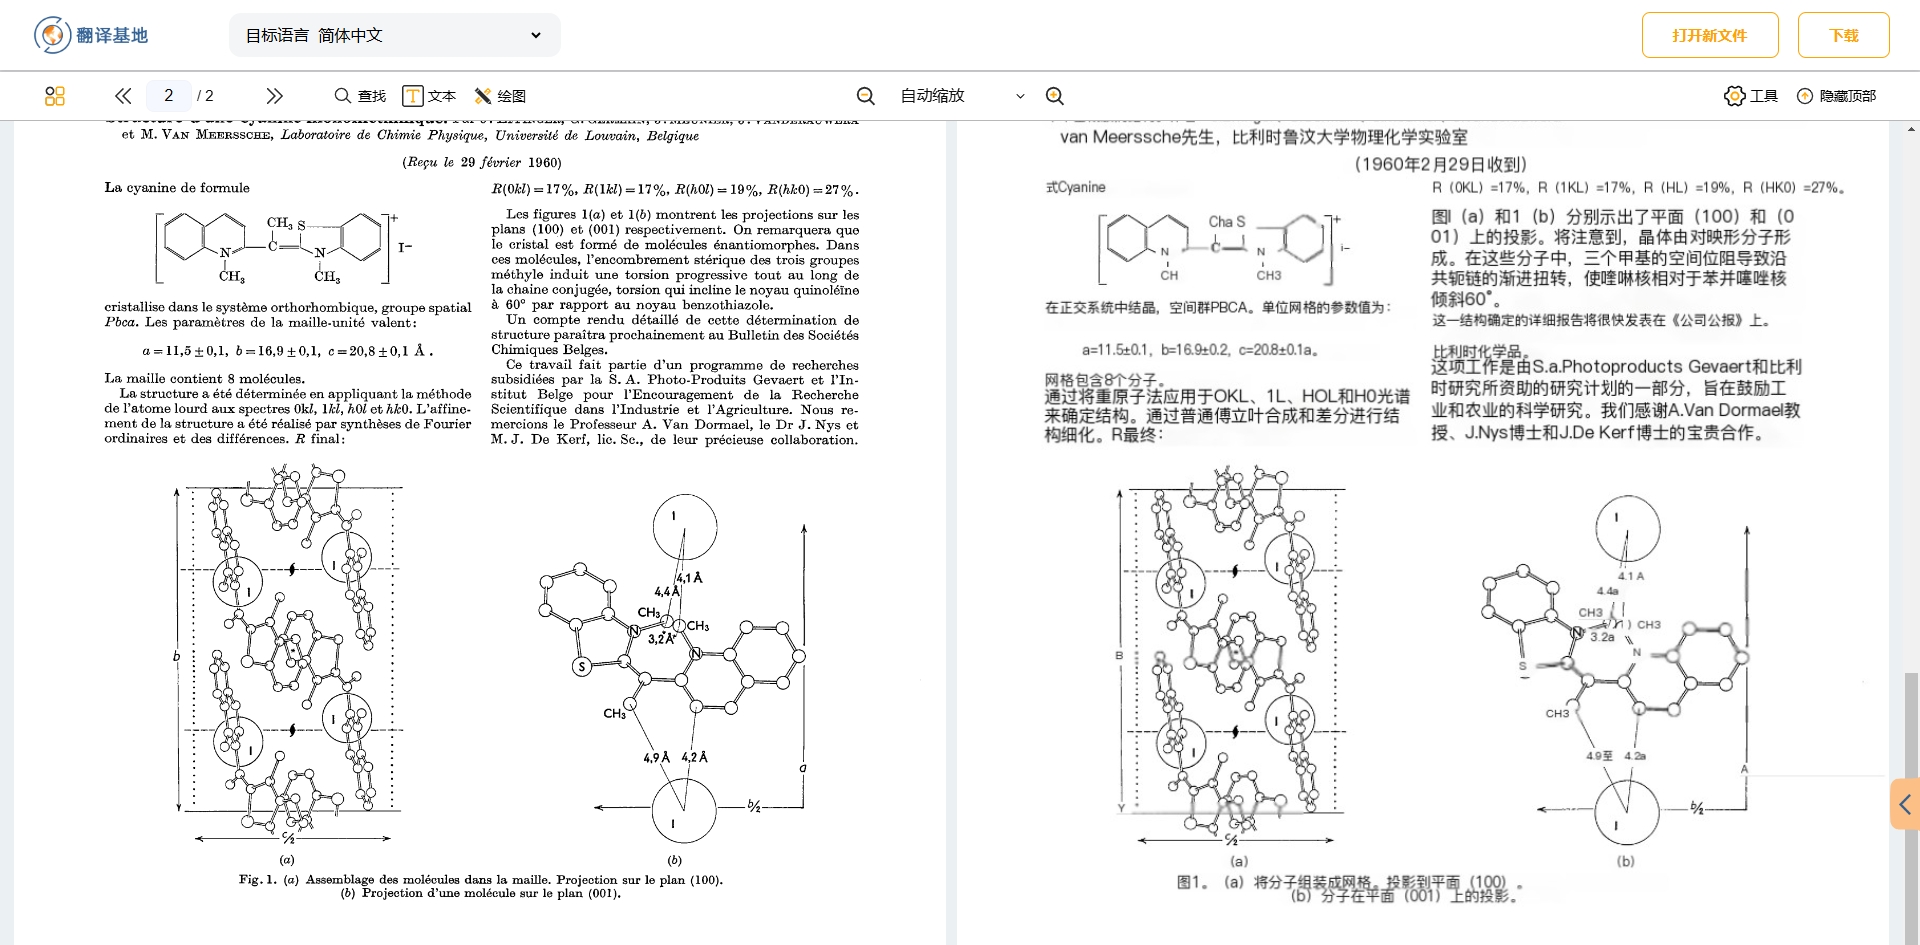The width and height of the screenshot is (1920, 945).
Task: Click the 打开新文件 button
Action: (1710, 35)
